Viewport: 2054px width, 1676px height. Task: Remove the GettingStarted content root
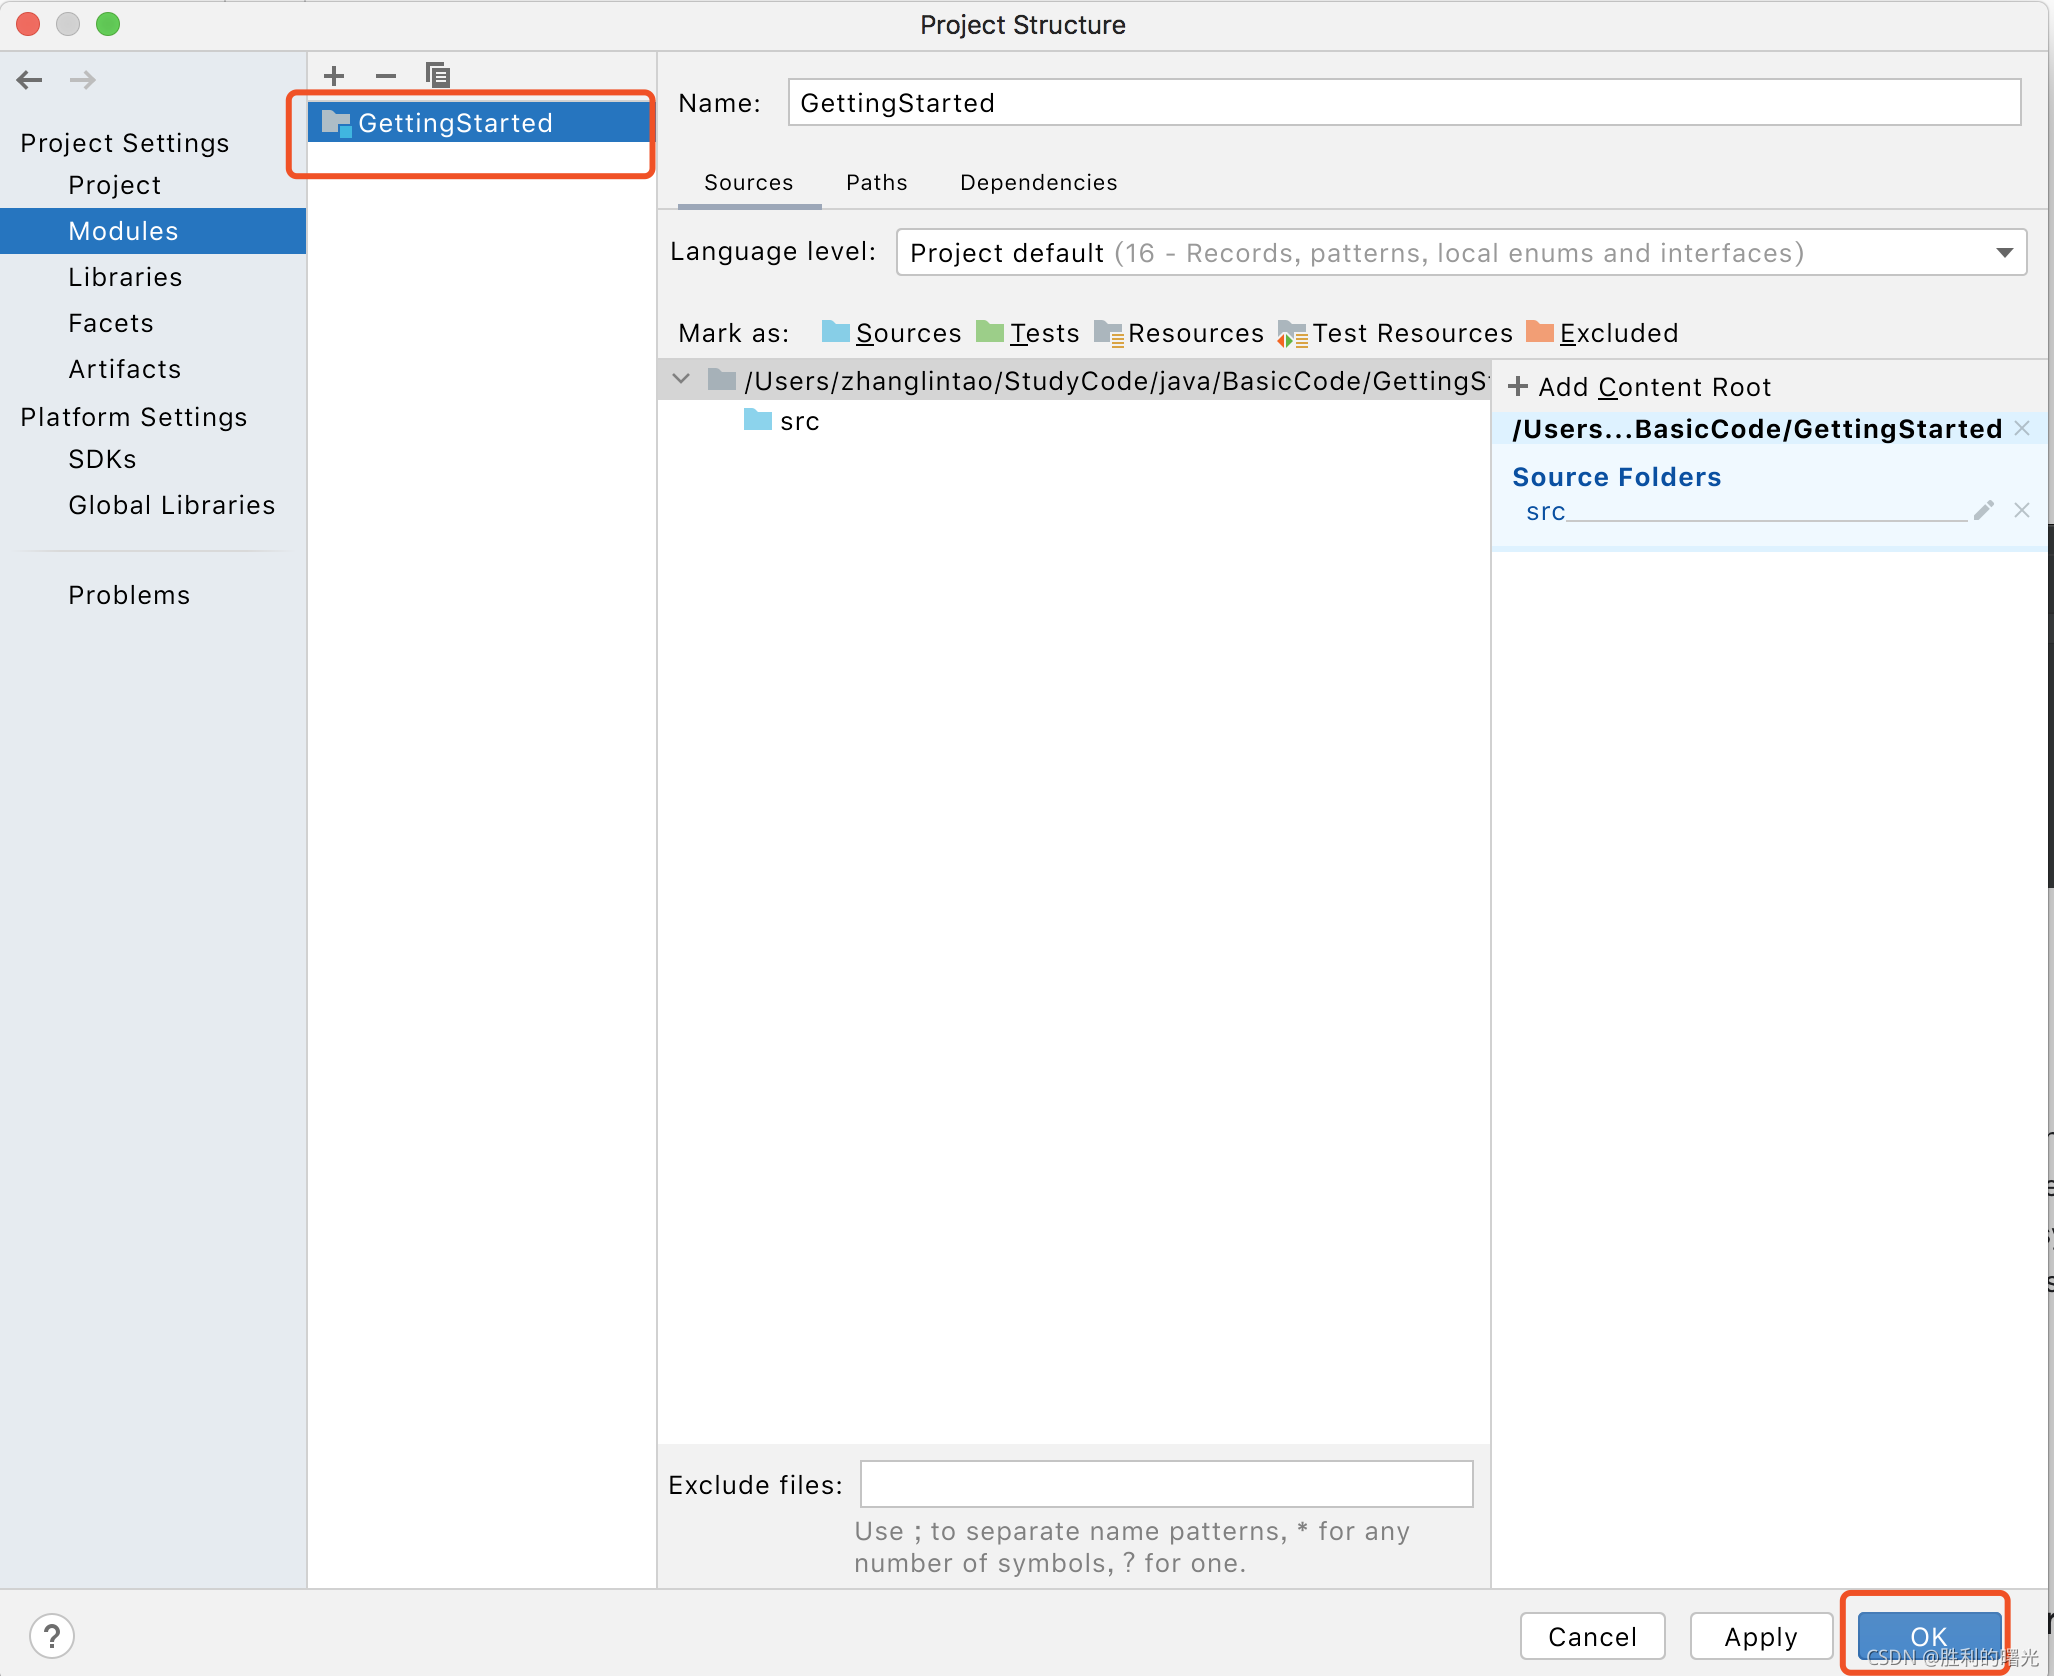coord(2022,429)
